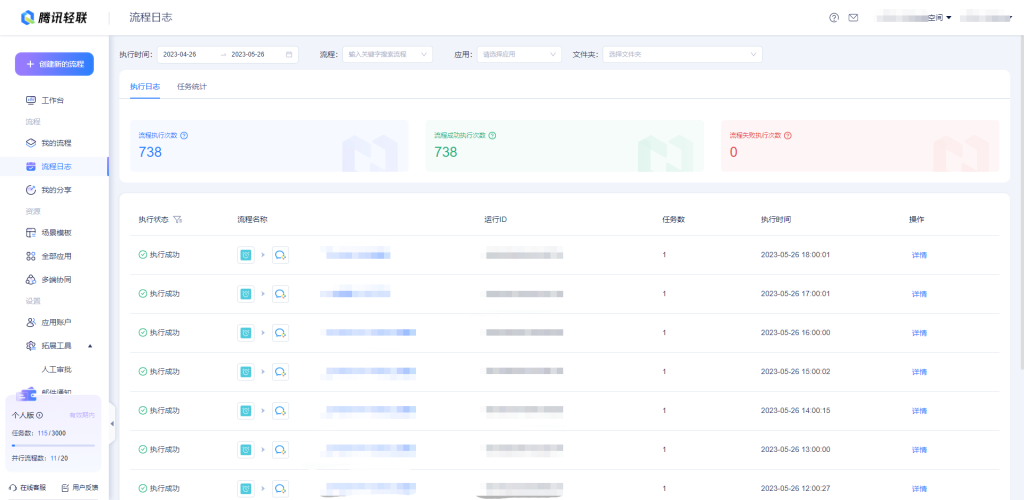Click the info icon next to 个人版

pos(40,414)
